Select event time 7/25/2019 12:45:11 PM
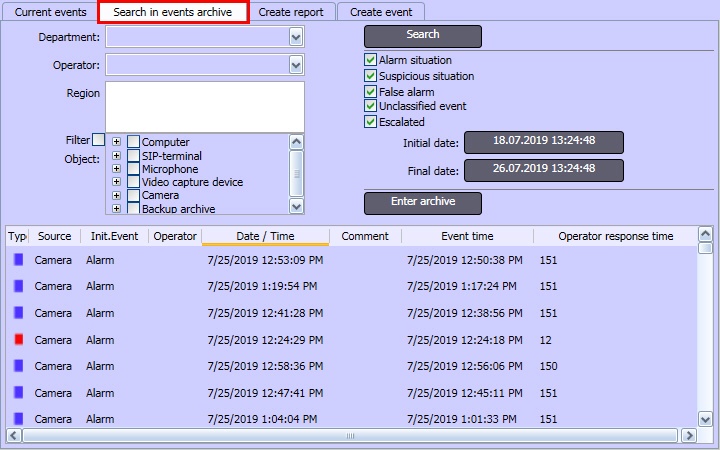This screenshot has height=450, width=720. point(464,393)
